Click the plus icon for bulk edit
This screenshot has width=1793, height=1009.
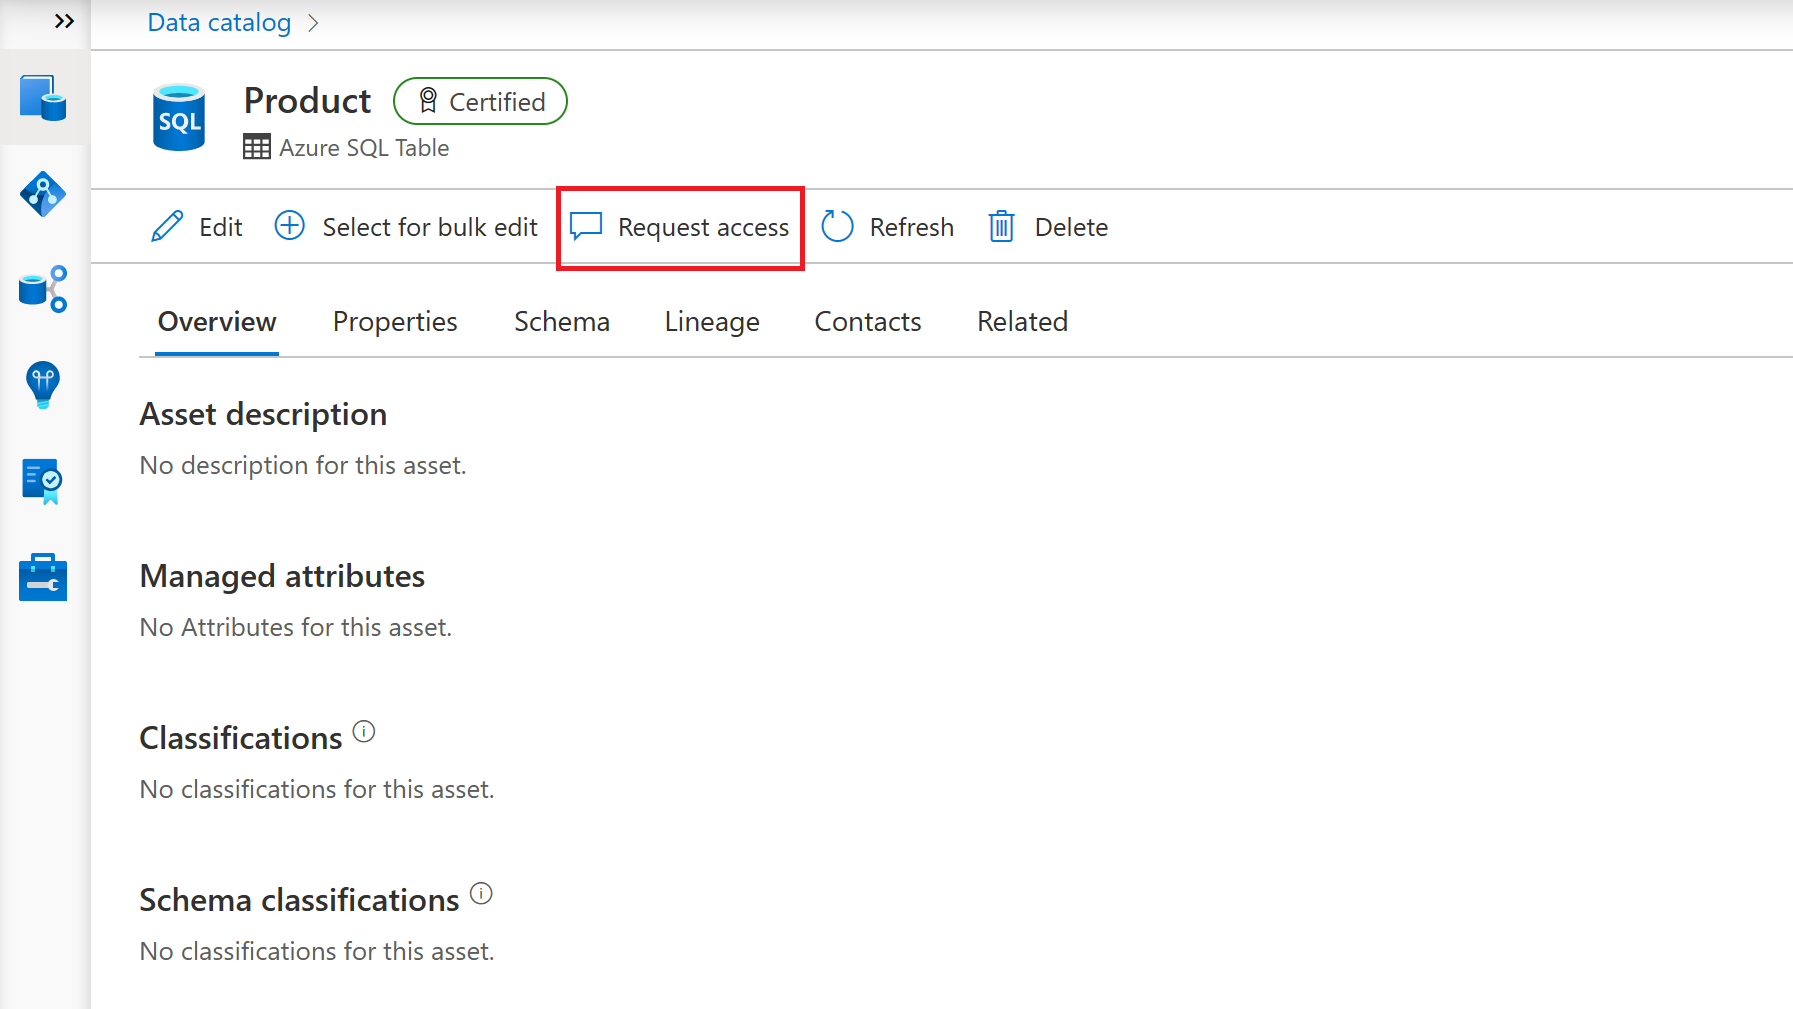pyautogui.click(x=289, y=226)
